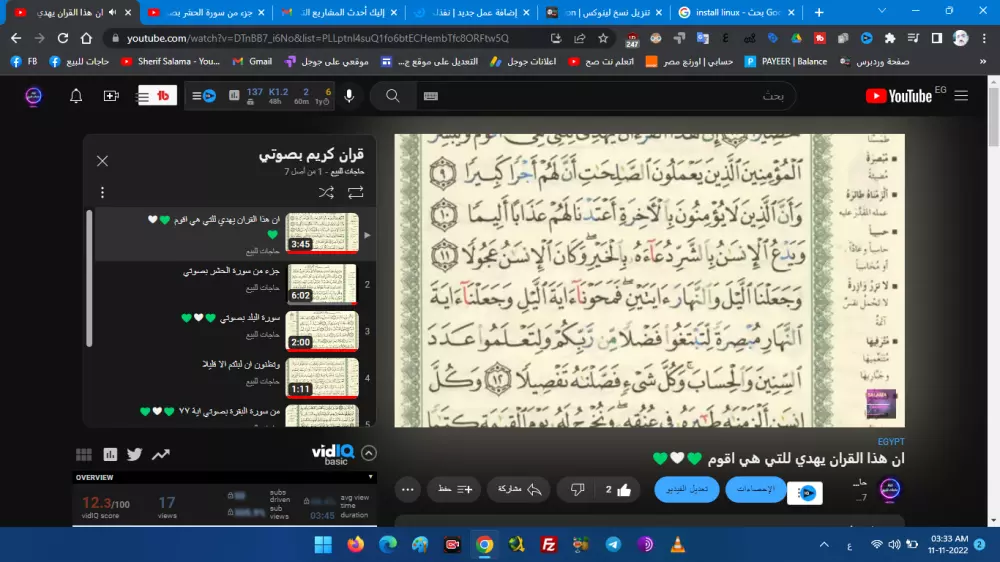
Task: Play playlist video with duration 3:45
Action: click(x=322, y=233)
